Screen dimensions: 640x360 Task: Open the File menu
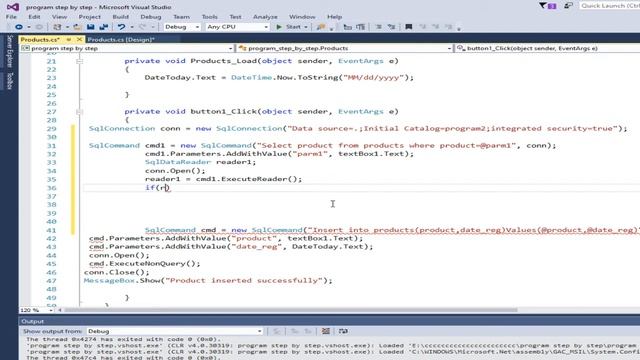click(x=11, y=17)
